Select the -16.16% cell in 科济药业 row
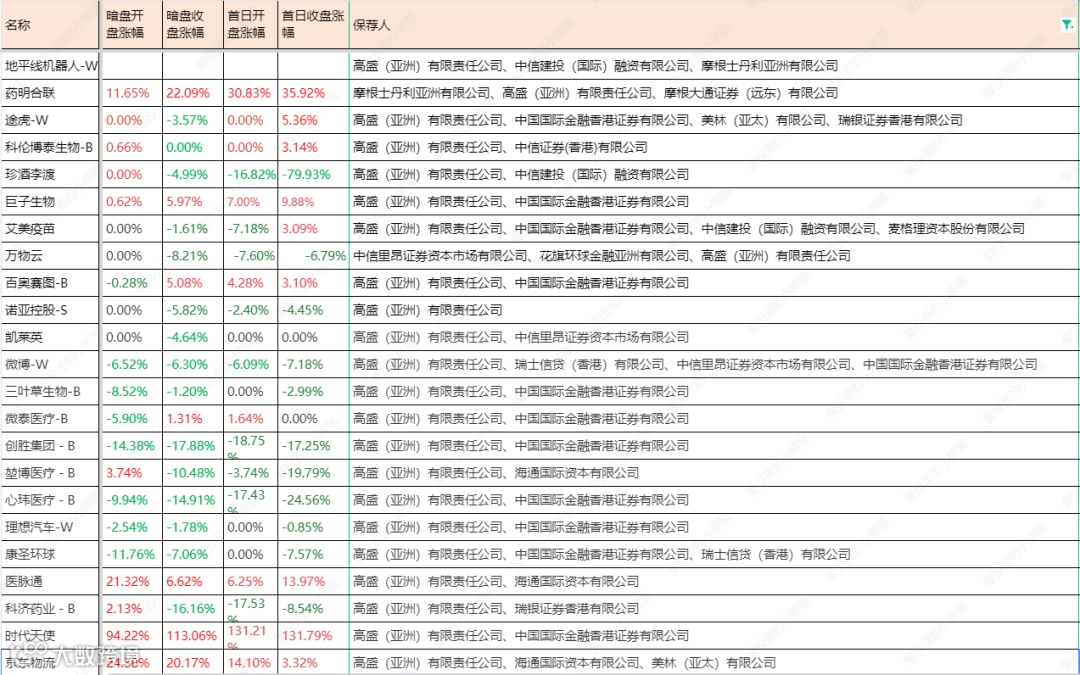The height and width of the screenshot is (675, 1080). 192,609
